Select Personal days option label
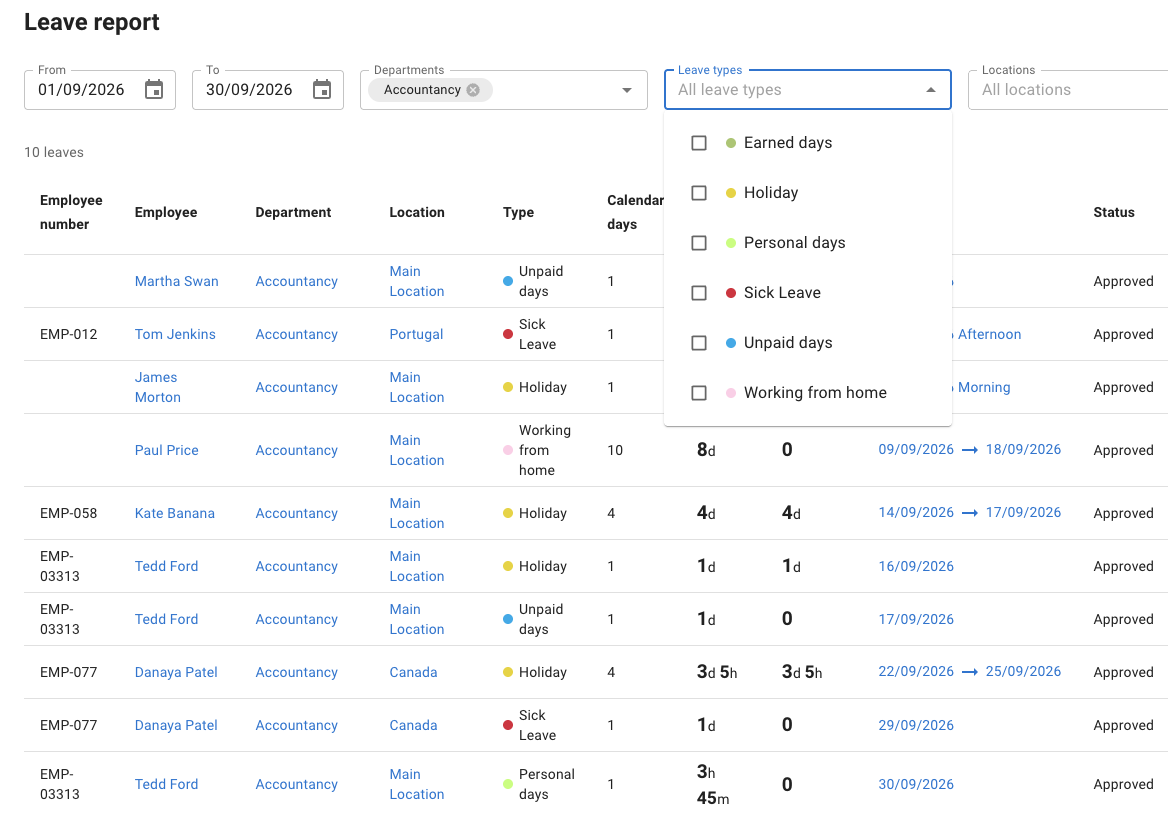This screenshot has width=1168, height=818. pyautogui.click(x=794, y=243)
